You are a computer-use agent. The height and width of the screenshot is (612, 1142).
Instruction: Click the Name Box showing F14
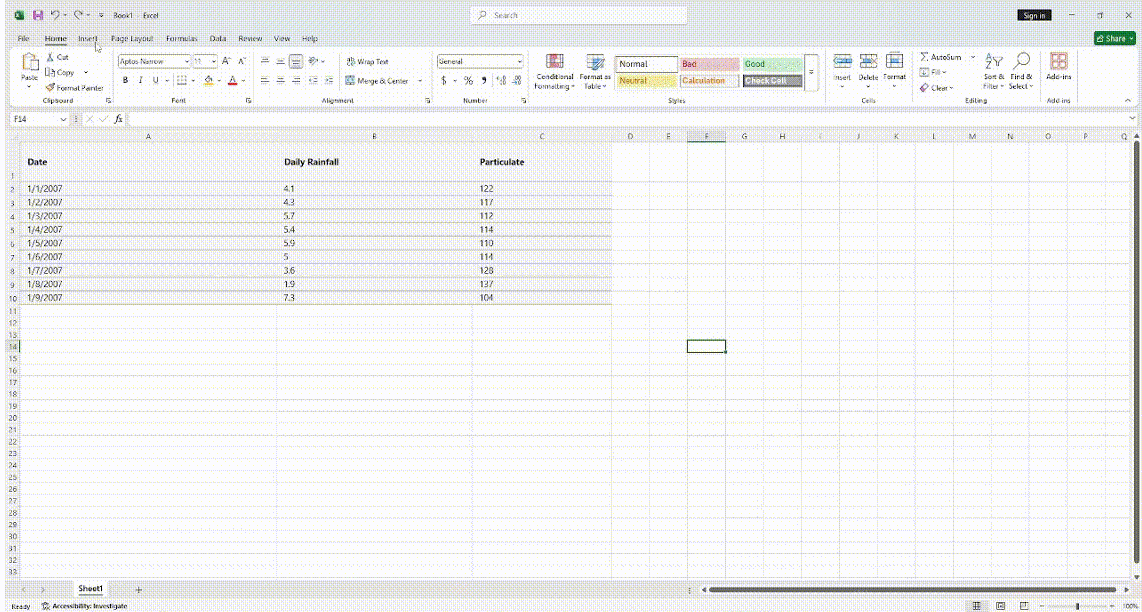pos(35,119)
